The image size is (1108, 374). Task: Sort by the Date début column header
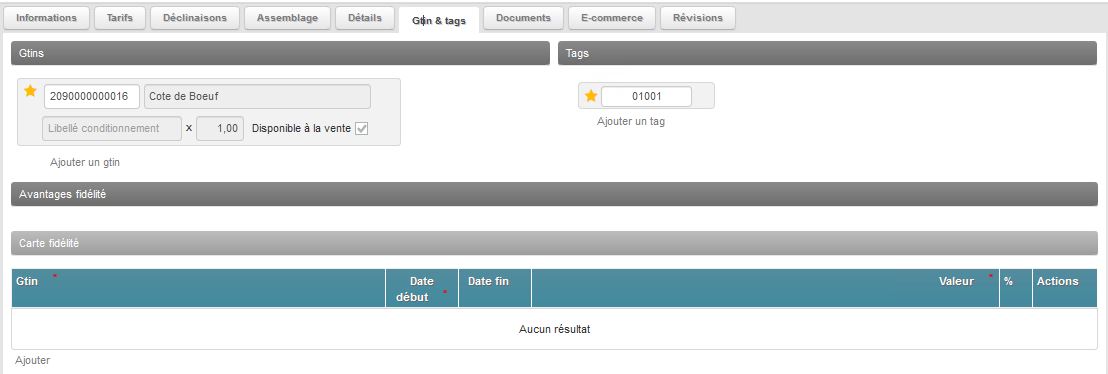(422, 288)
